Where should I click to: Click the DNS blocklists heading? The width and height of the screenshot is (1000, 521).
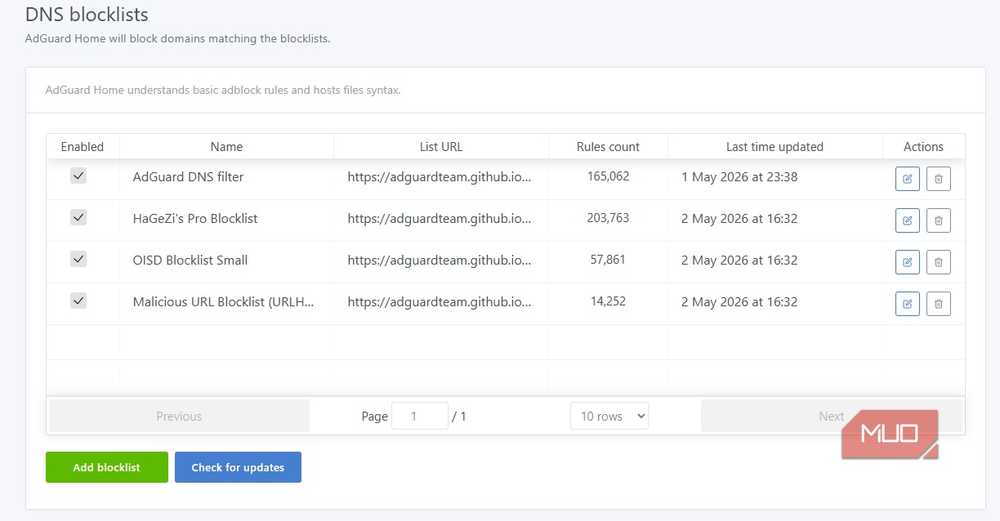pos(87,14)
